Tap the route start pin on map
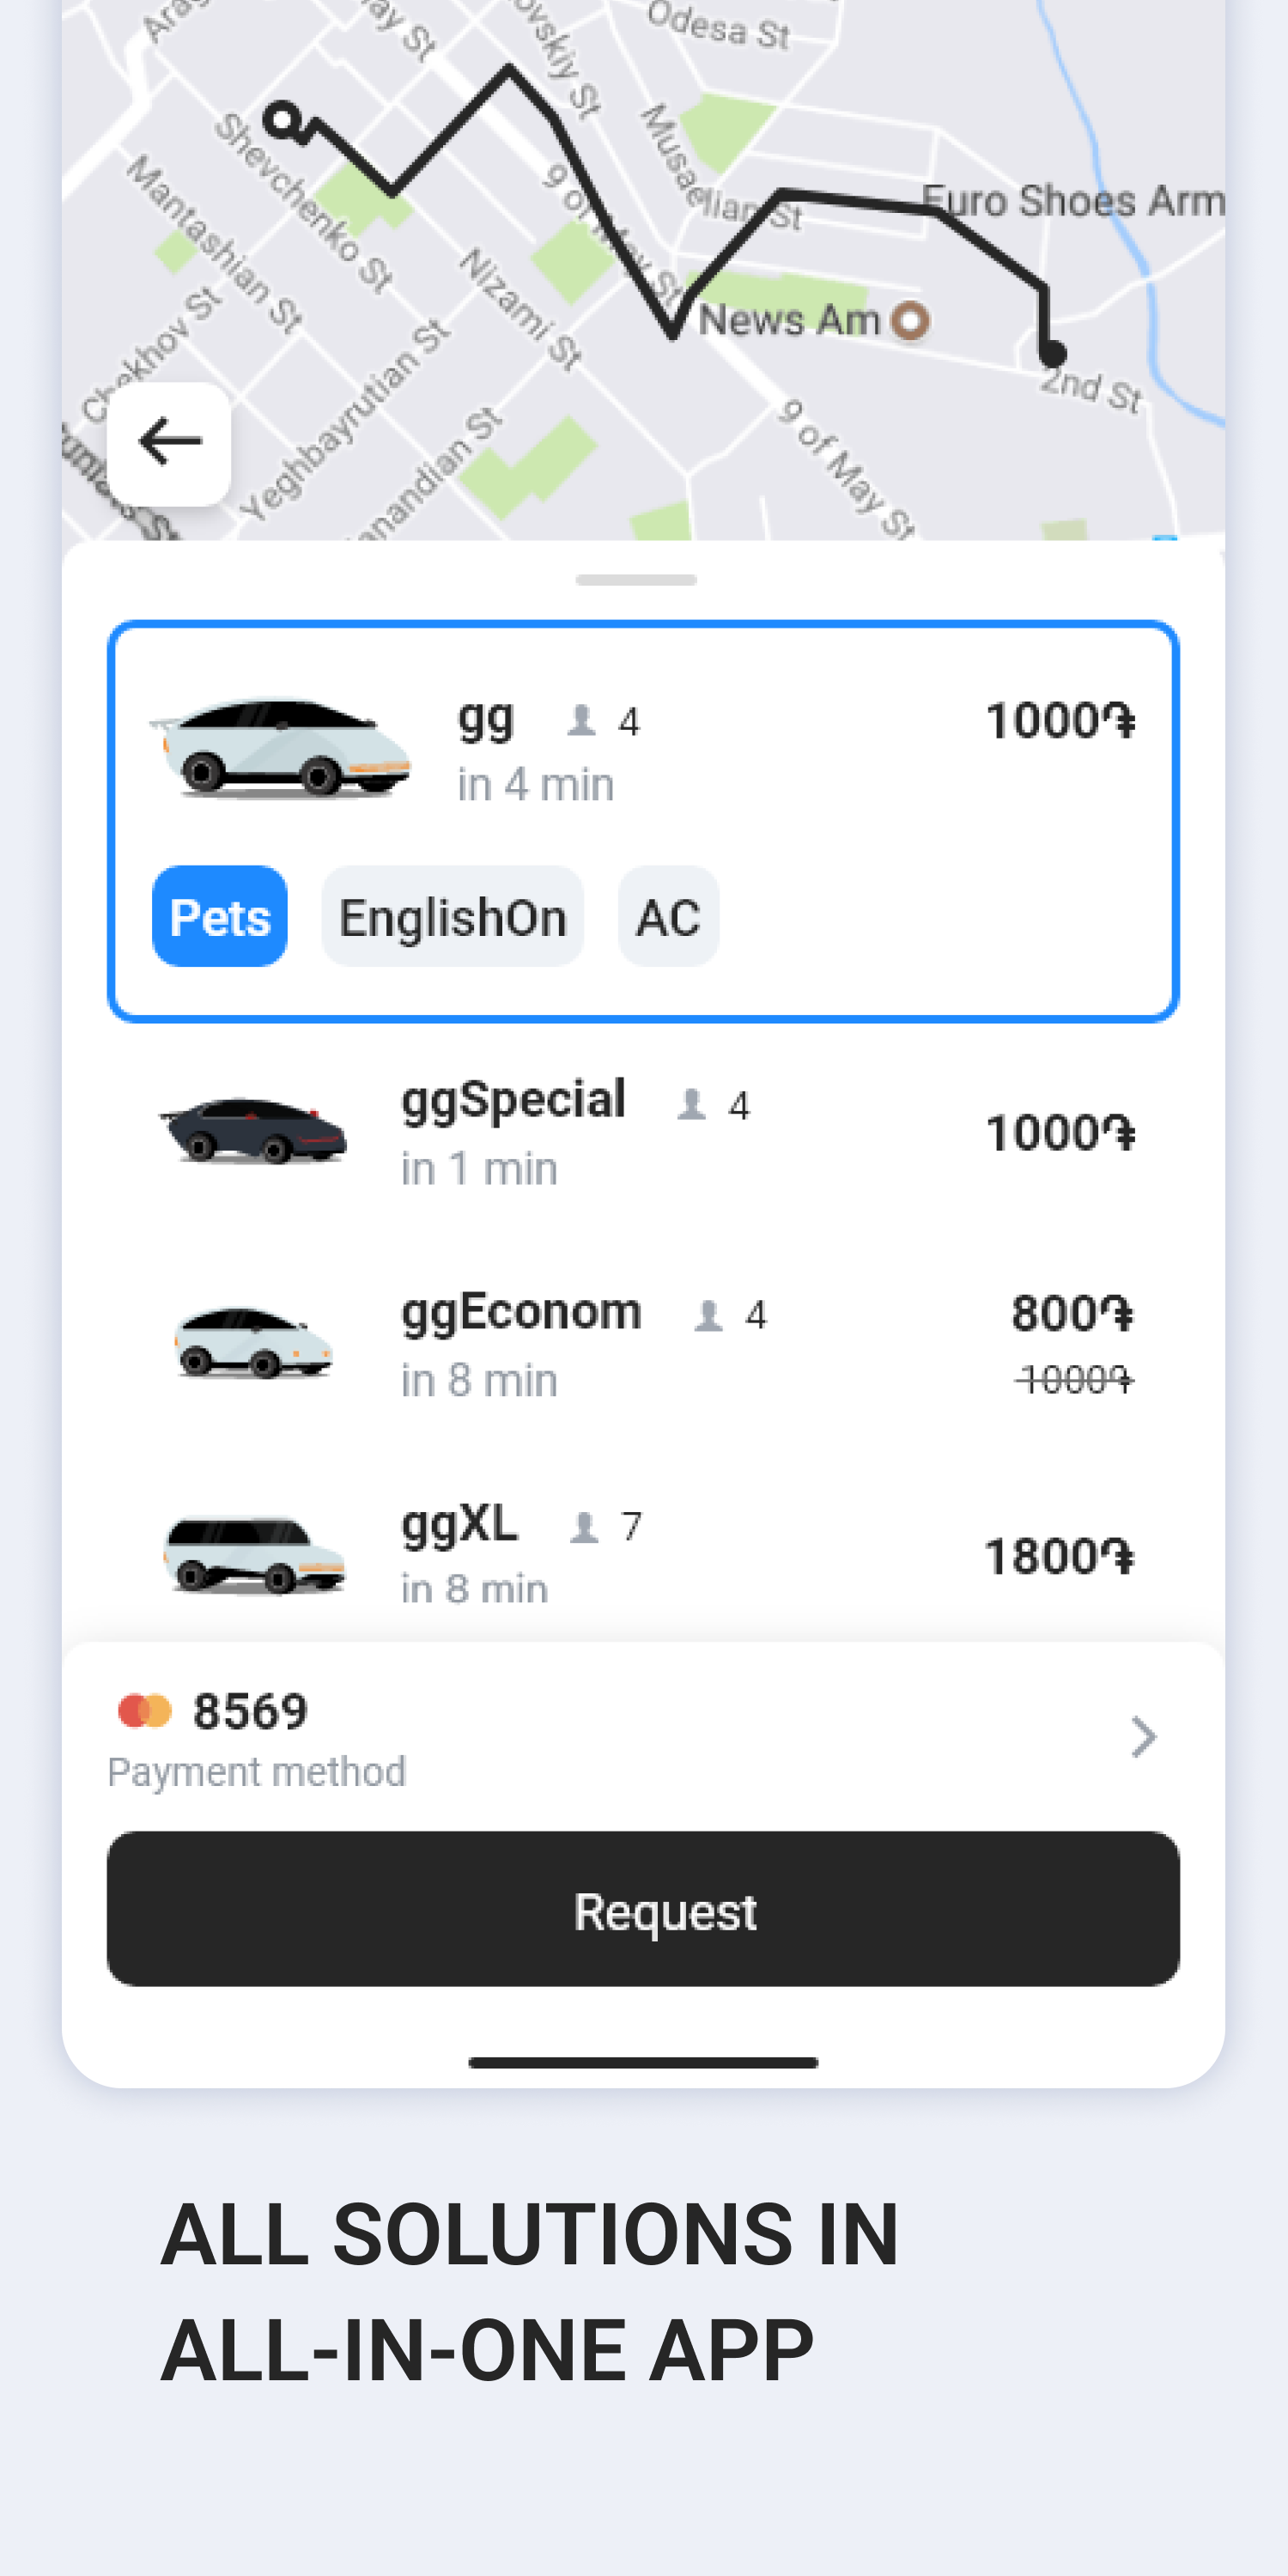The height and width of the screenshot is (2576, 1288). 283,120
